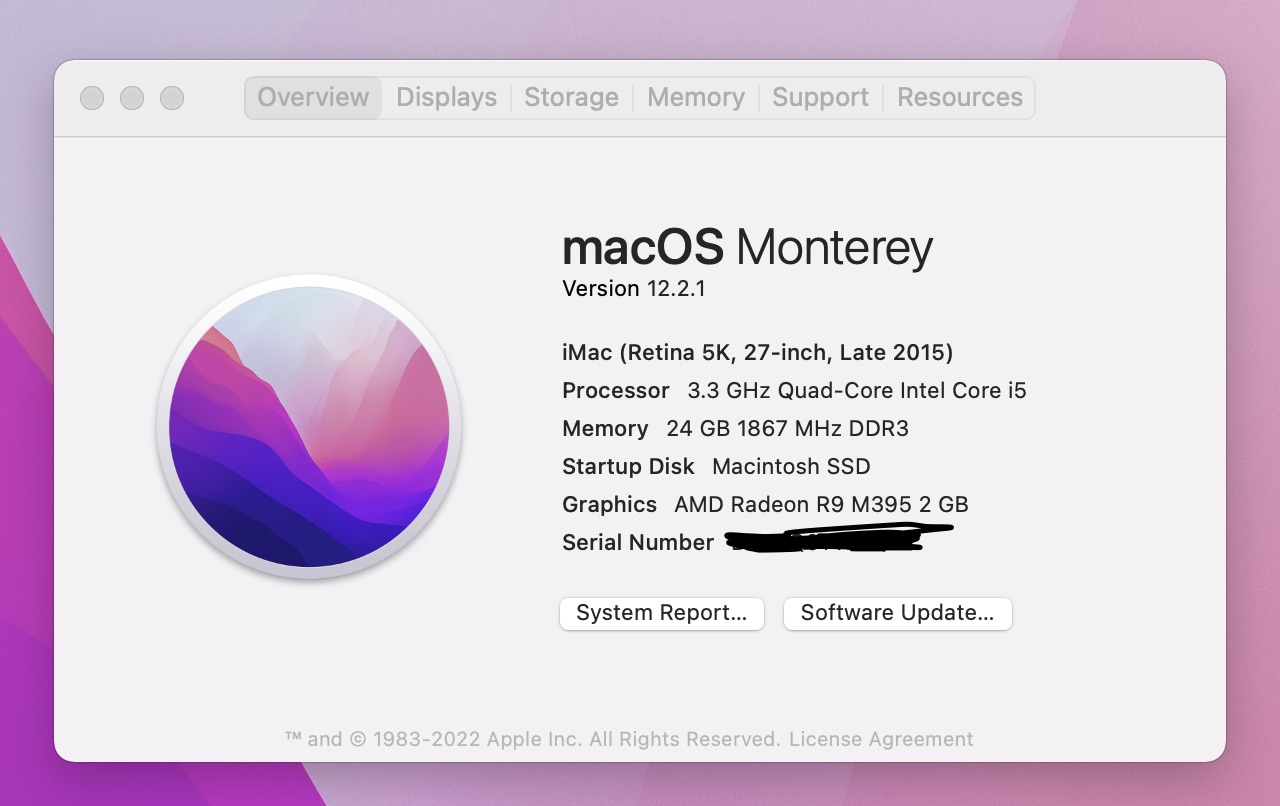Select the macOS Monterey title
1280x806 pixels.
coord(747,247)
